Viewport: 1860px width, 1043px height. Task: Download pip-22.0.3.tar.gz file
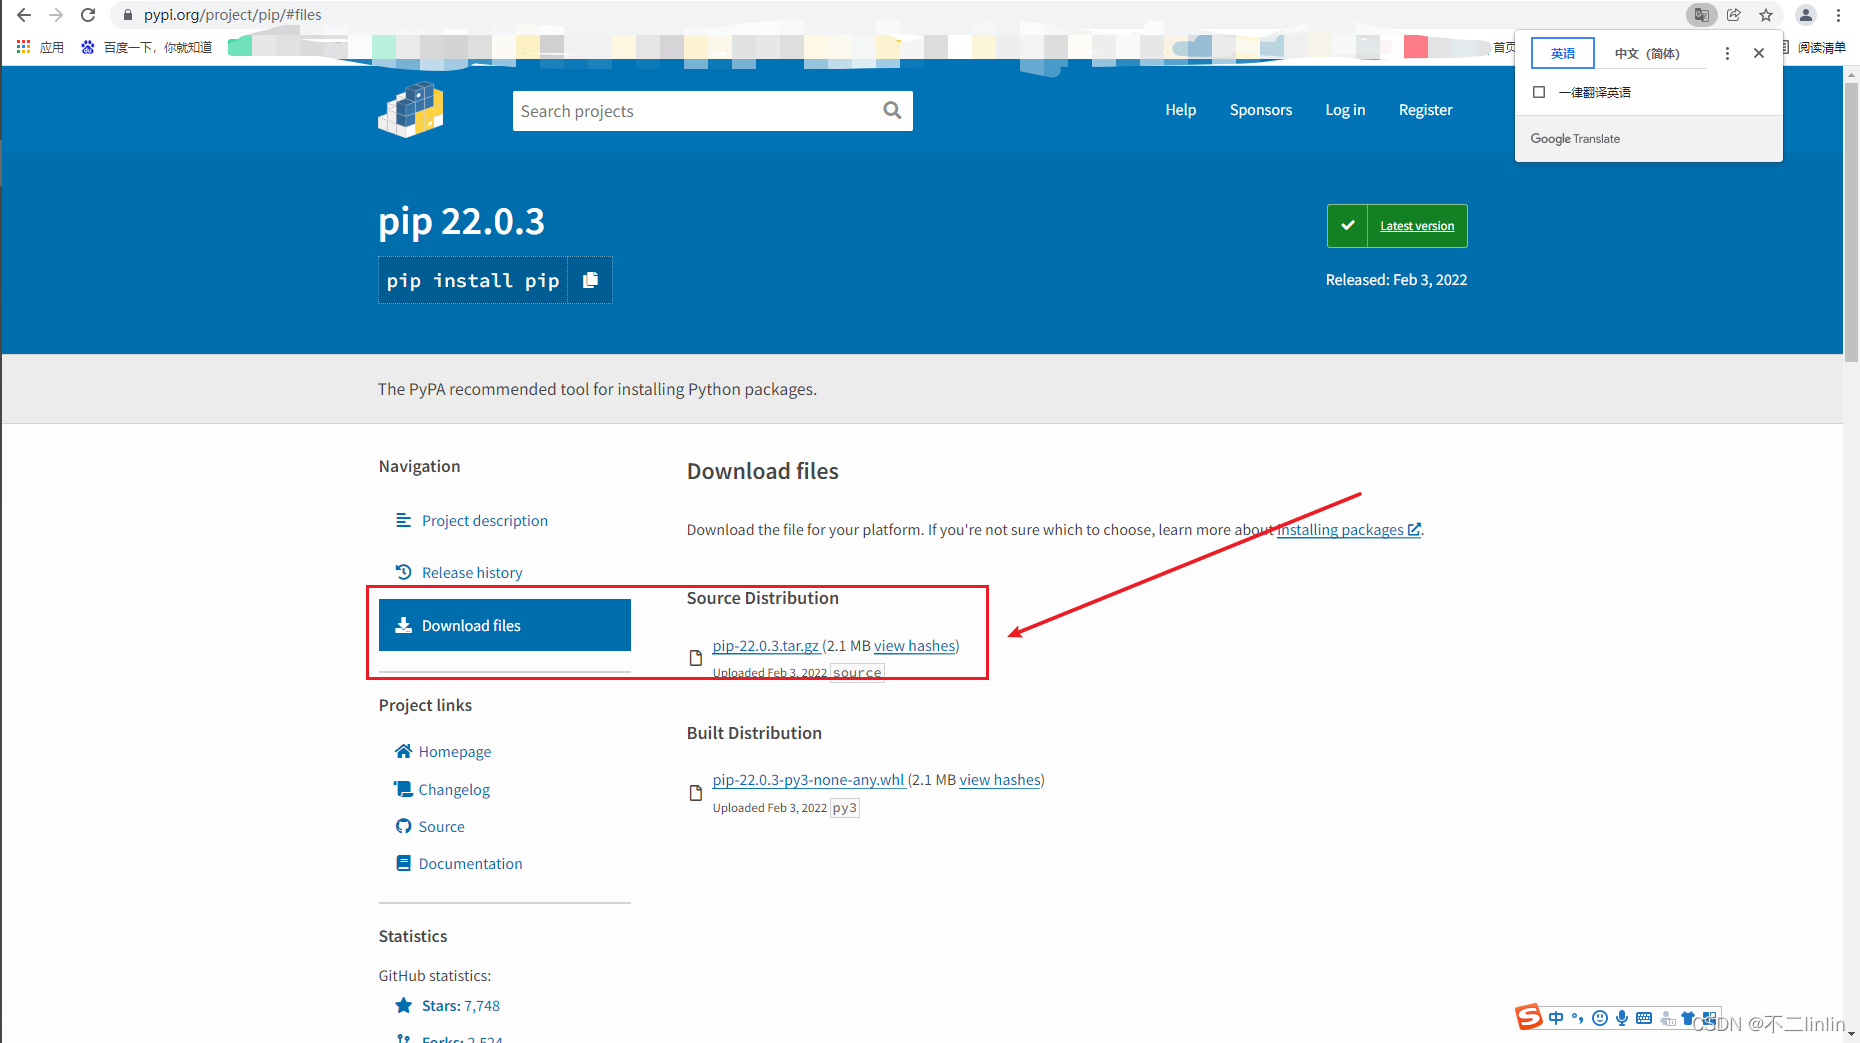(766, 646)
